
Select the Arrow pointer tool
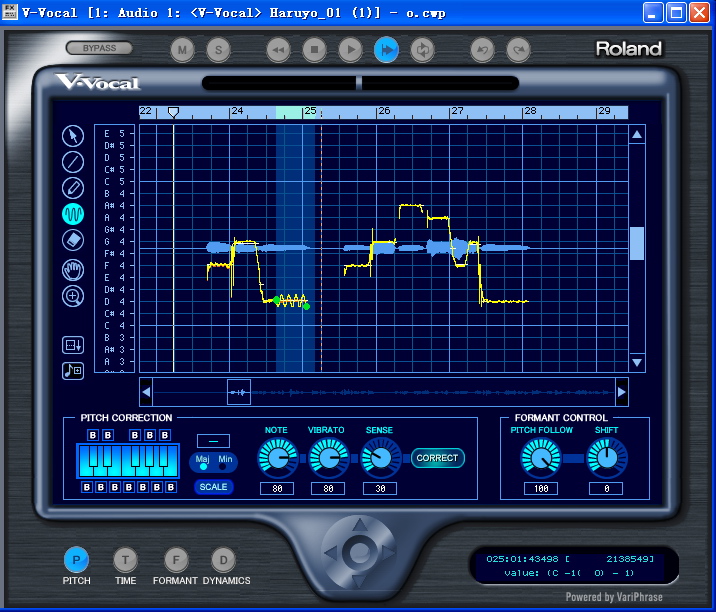click(73, 136)
